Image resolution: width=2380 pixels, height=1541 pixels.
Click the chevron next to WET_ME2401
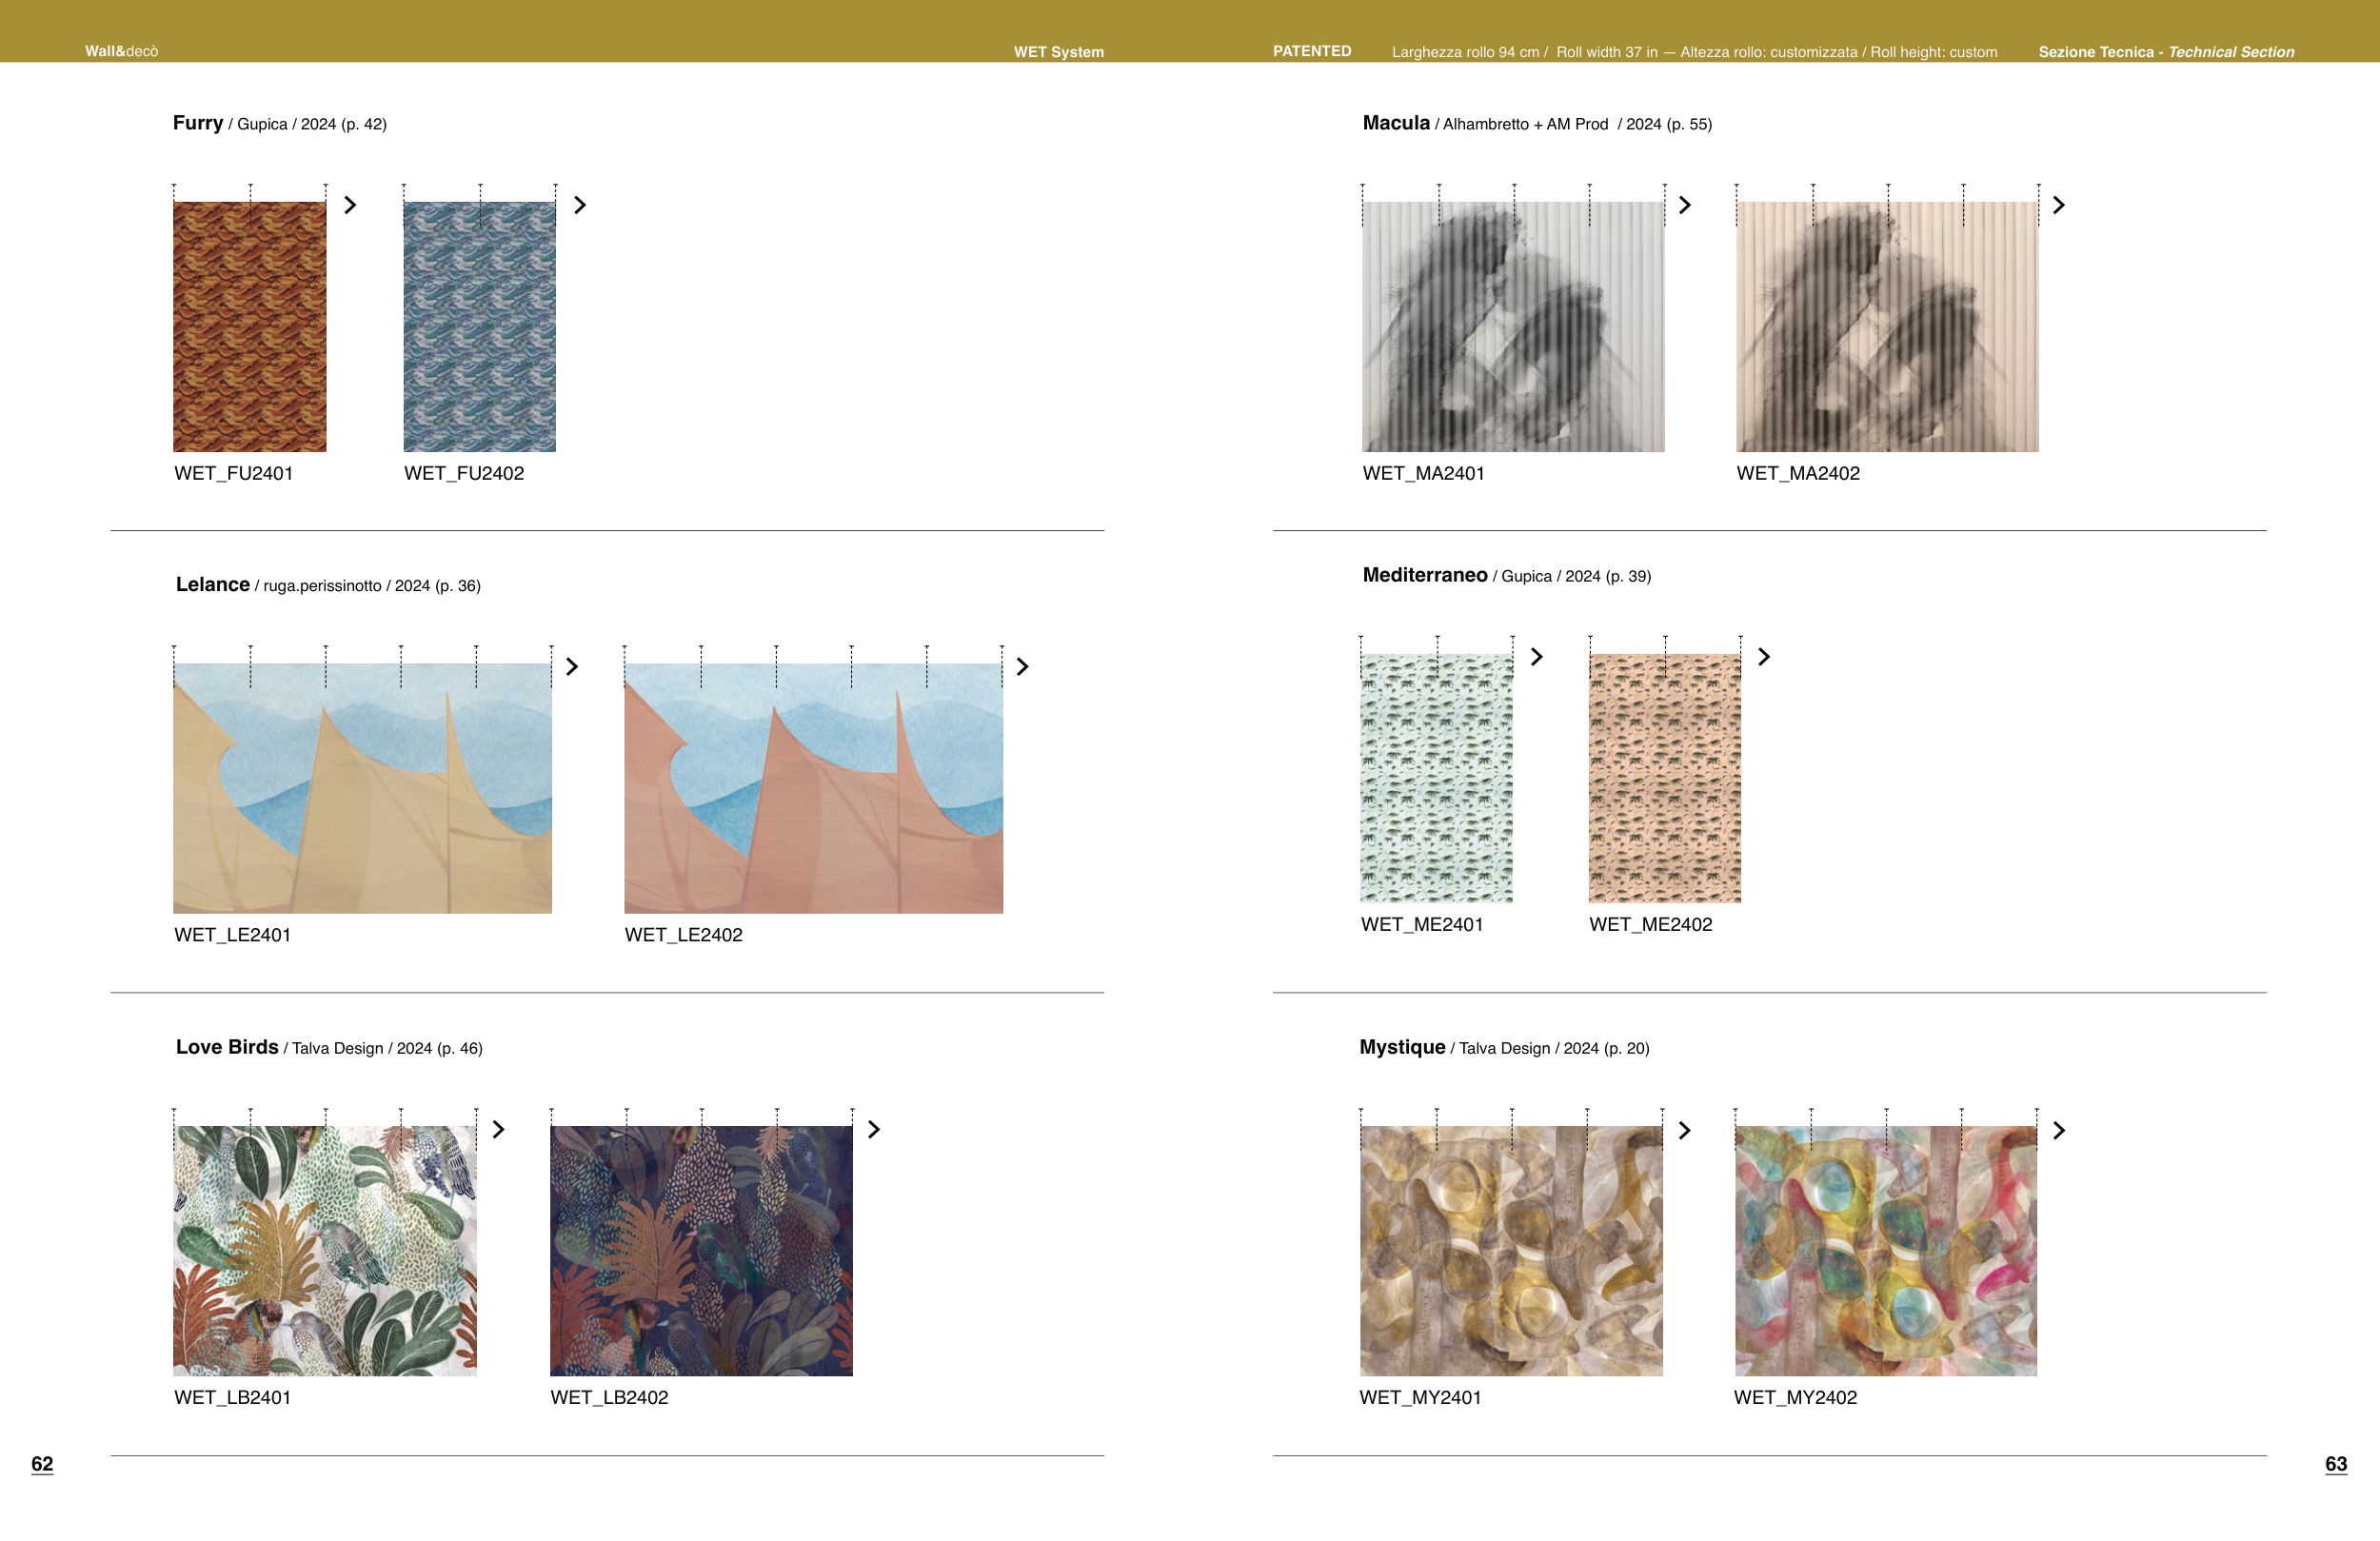tap(1537, 657)
